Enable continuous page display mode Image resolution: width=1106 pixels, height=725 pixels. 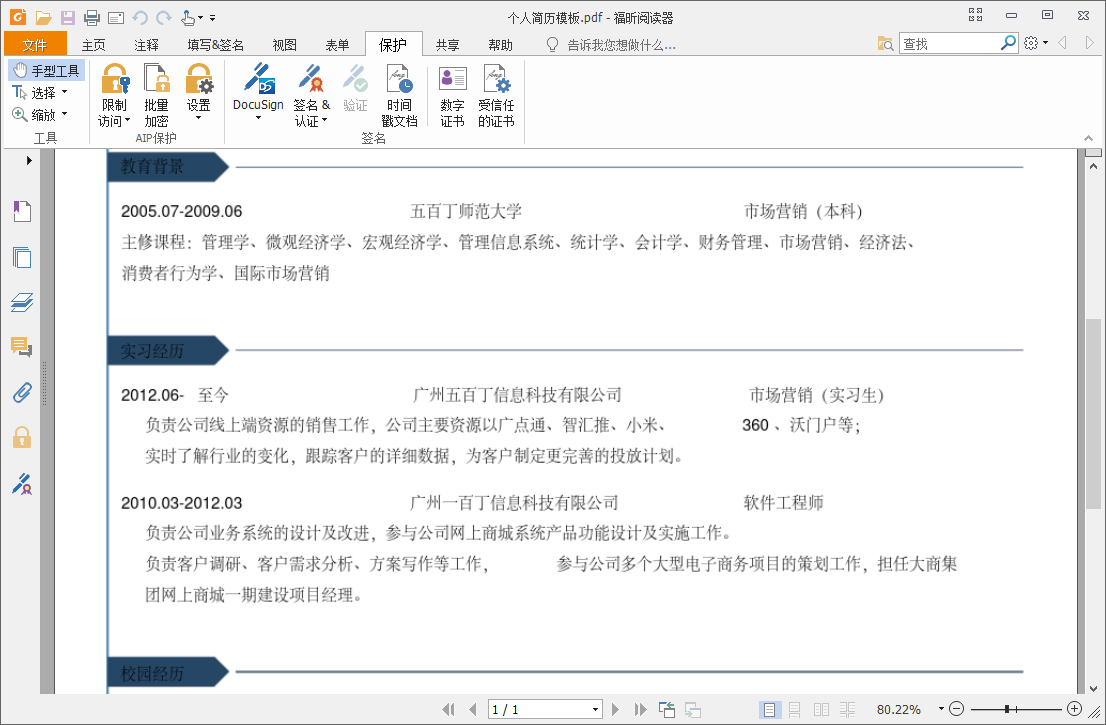(x=793, y=709)
